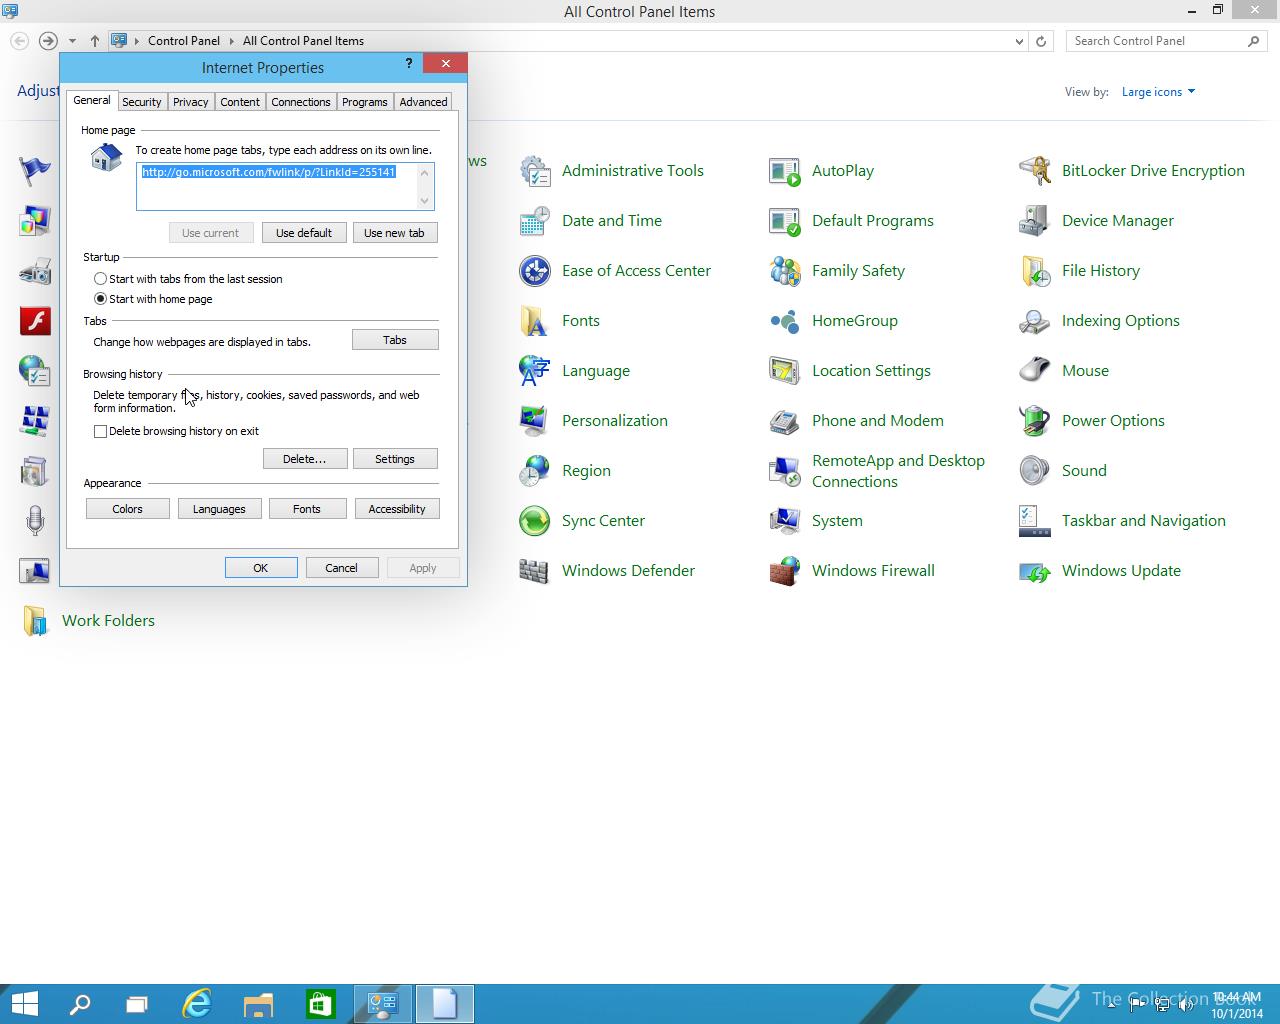Refresh the Control Panel address bar

(x=1041, y=41)
